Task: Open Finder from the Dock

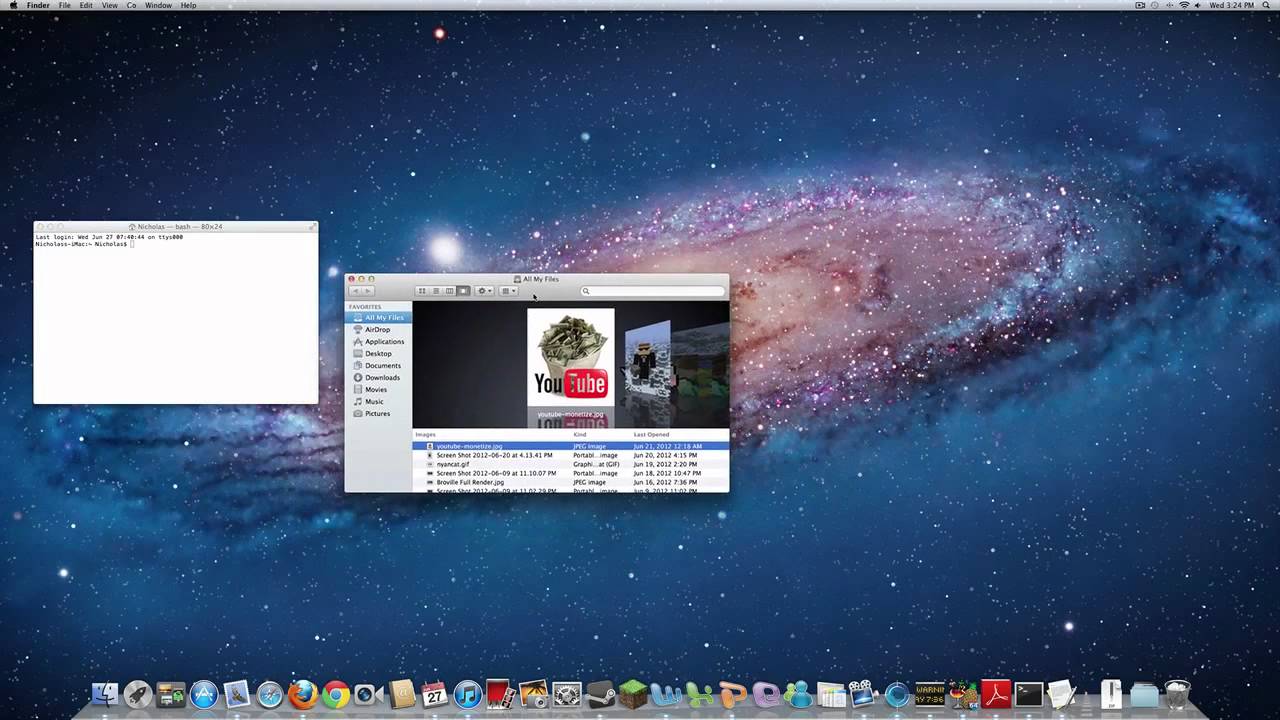Action: click(x=105, y=694)
